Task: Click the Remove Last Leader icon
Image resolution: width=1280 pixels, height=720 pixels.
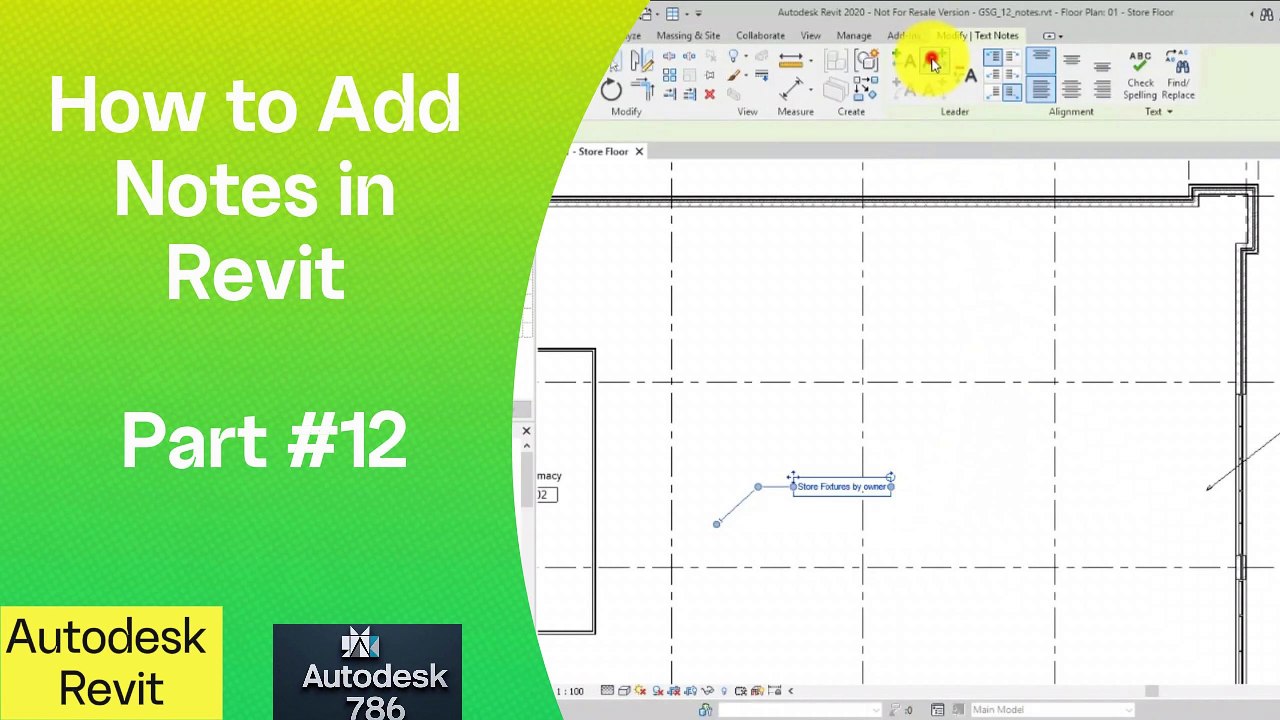Action: [x=965, y=73]
